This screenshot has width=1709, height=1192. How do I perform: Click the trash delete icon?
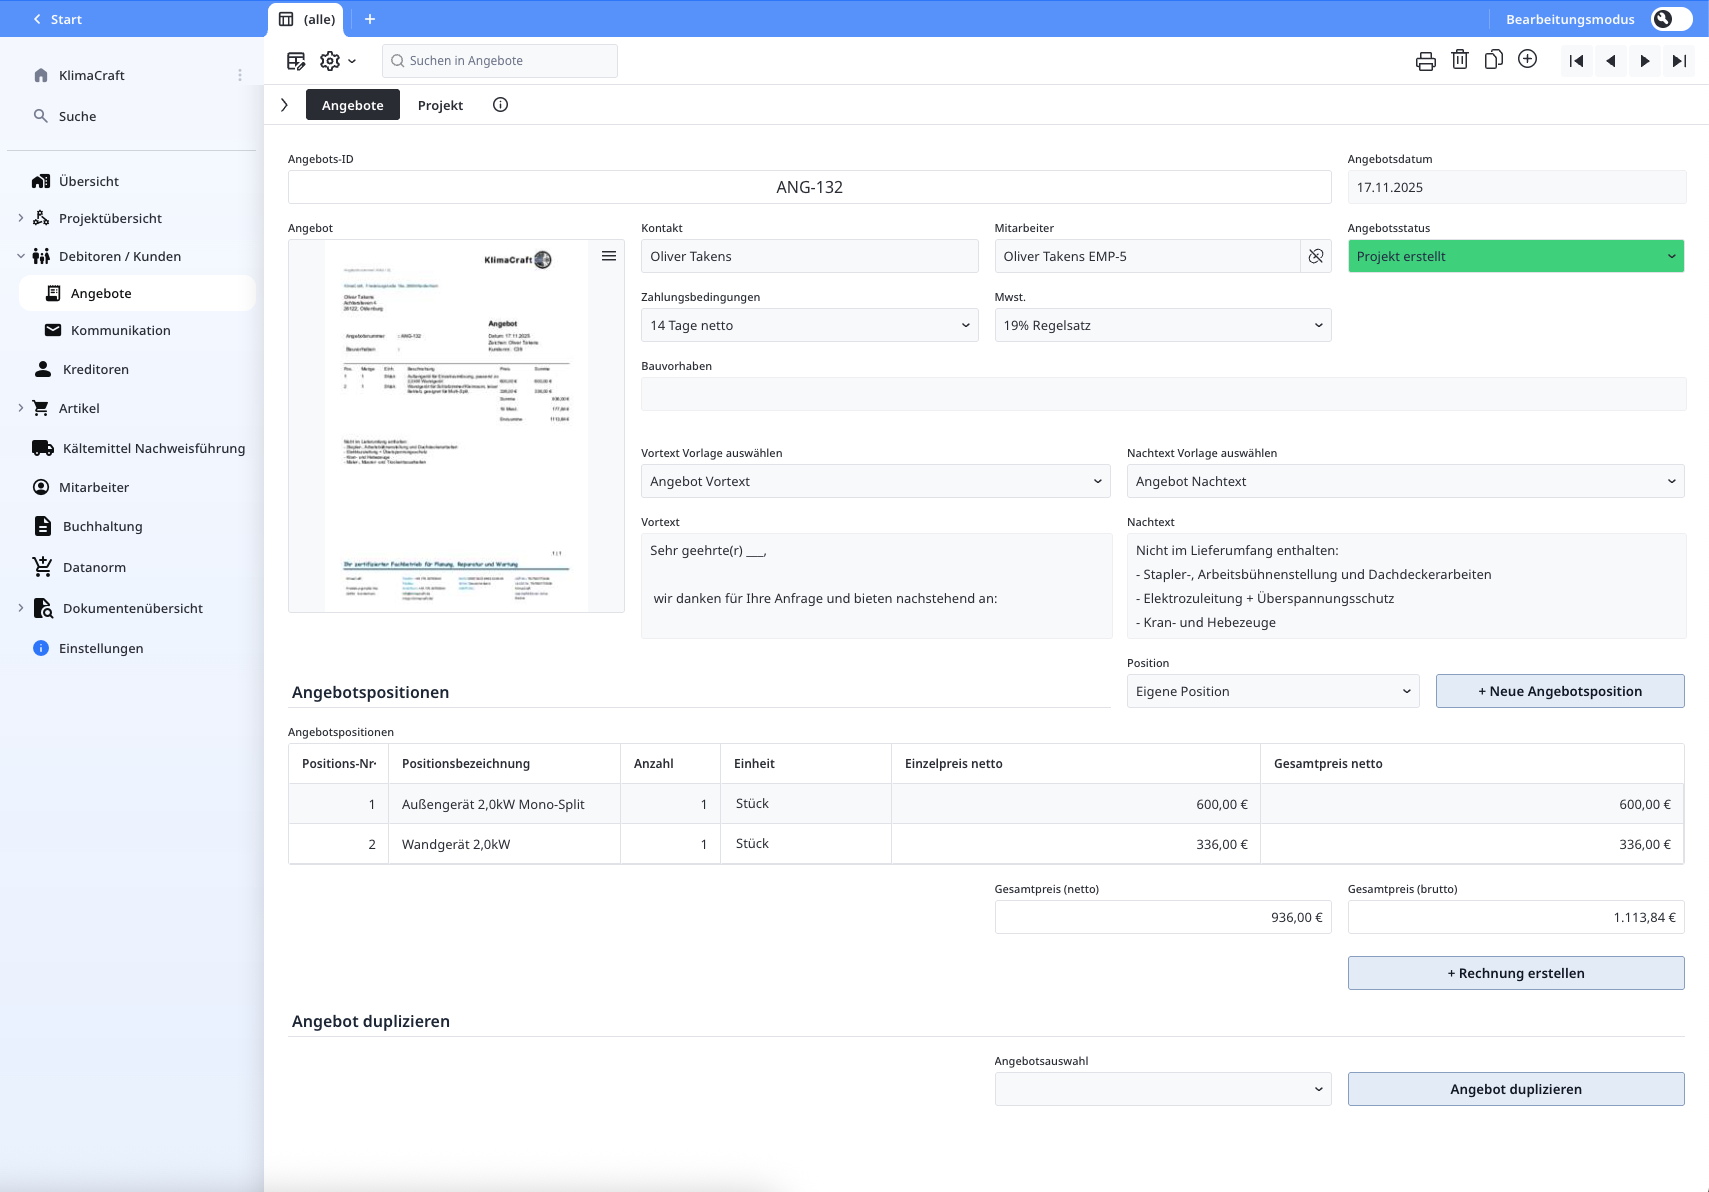click(1459, 60)
